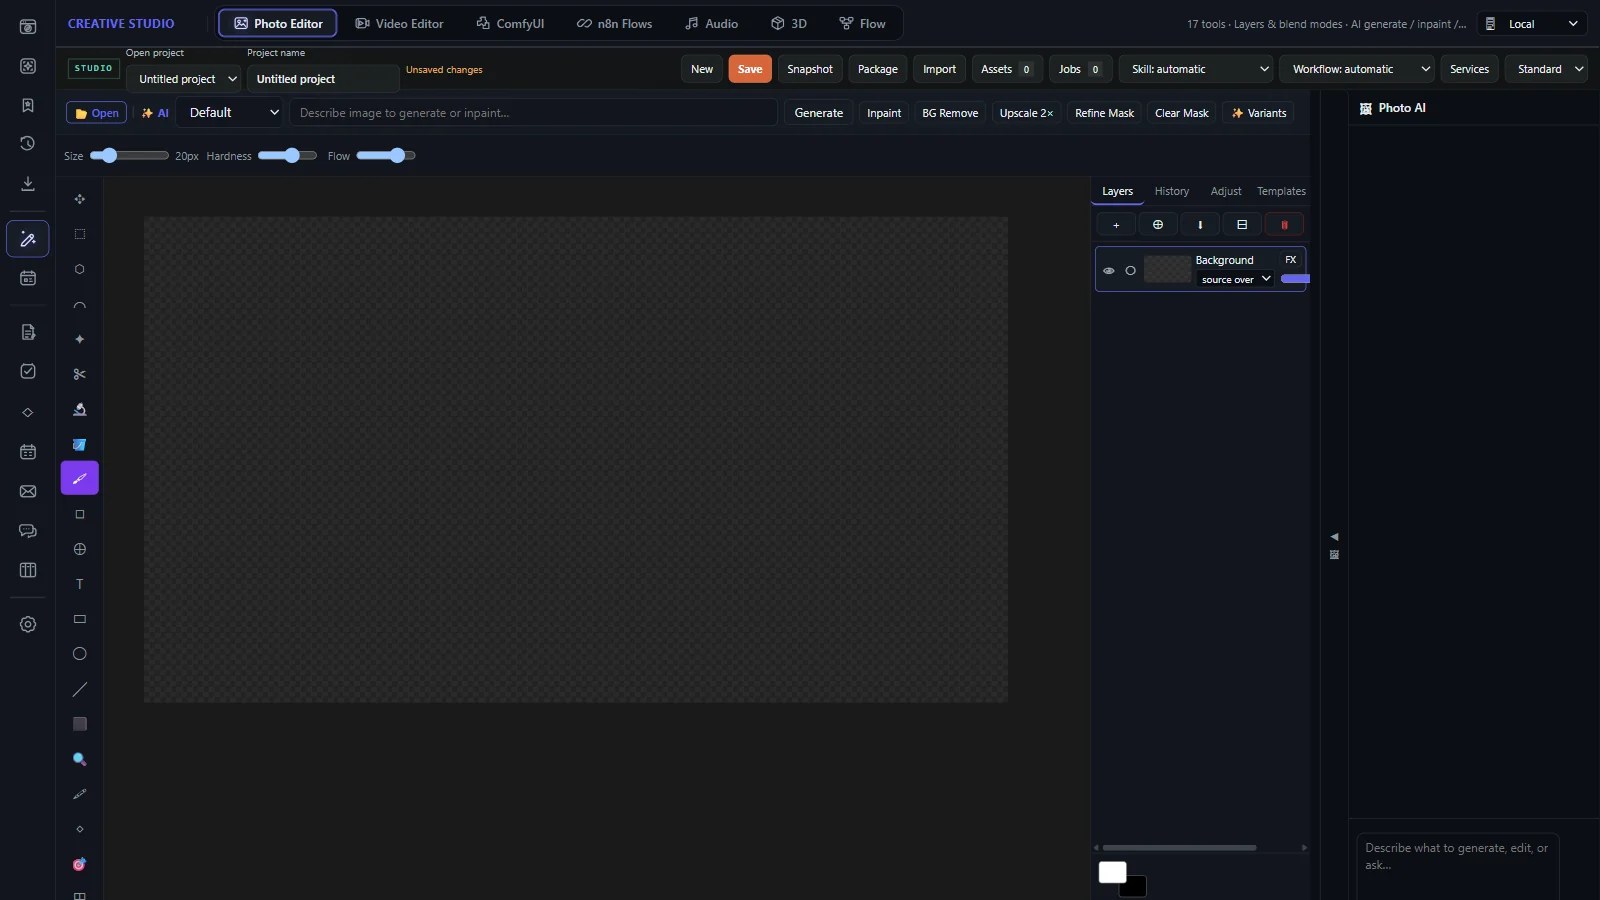1600x900 pixels.
Task: Delete layer with red trash icon
Action: [1284, 225]
